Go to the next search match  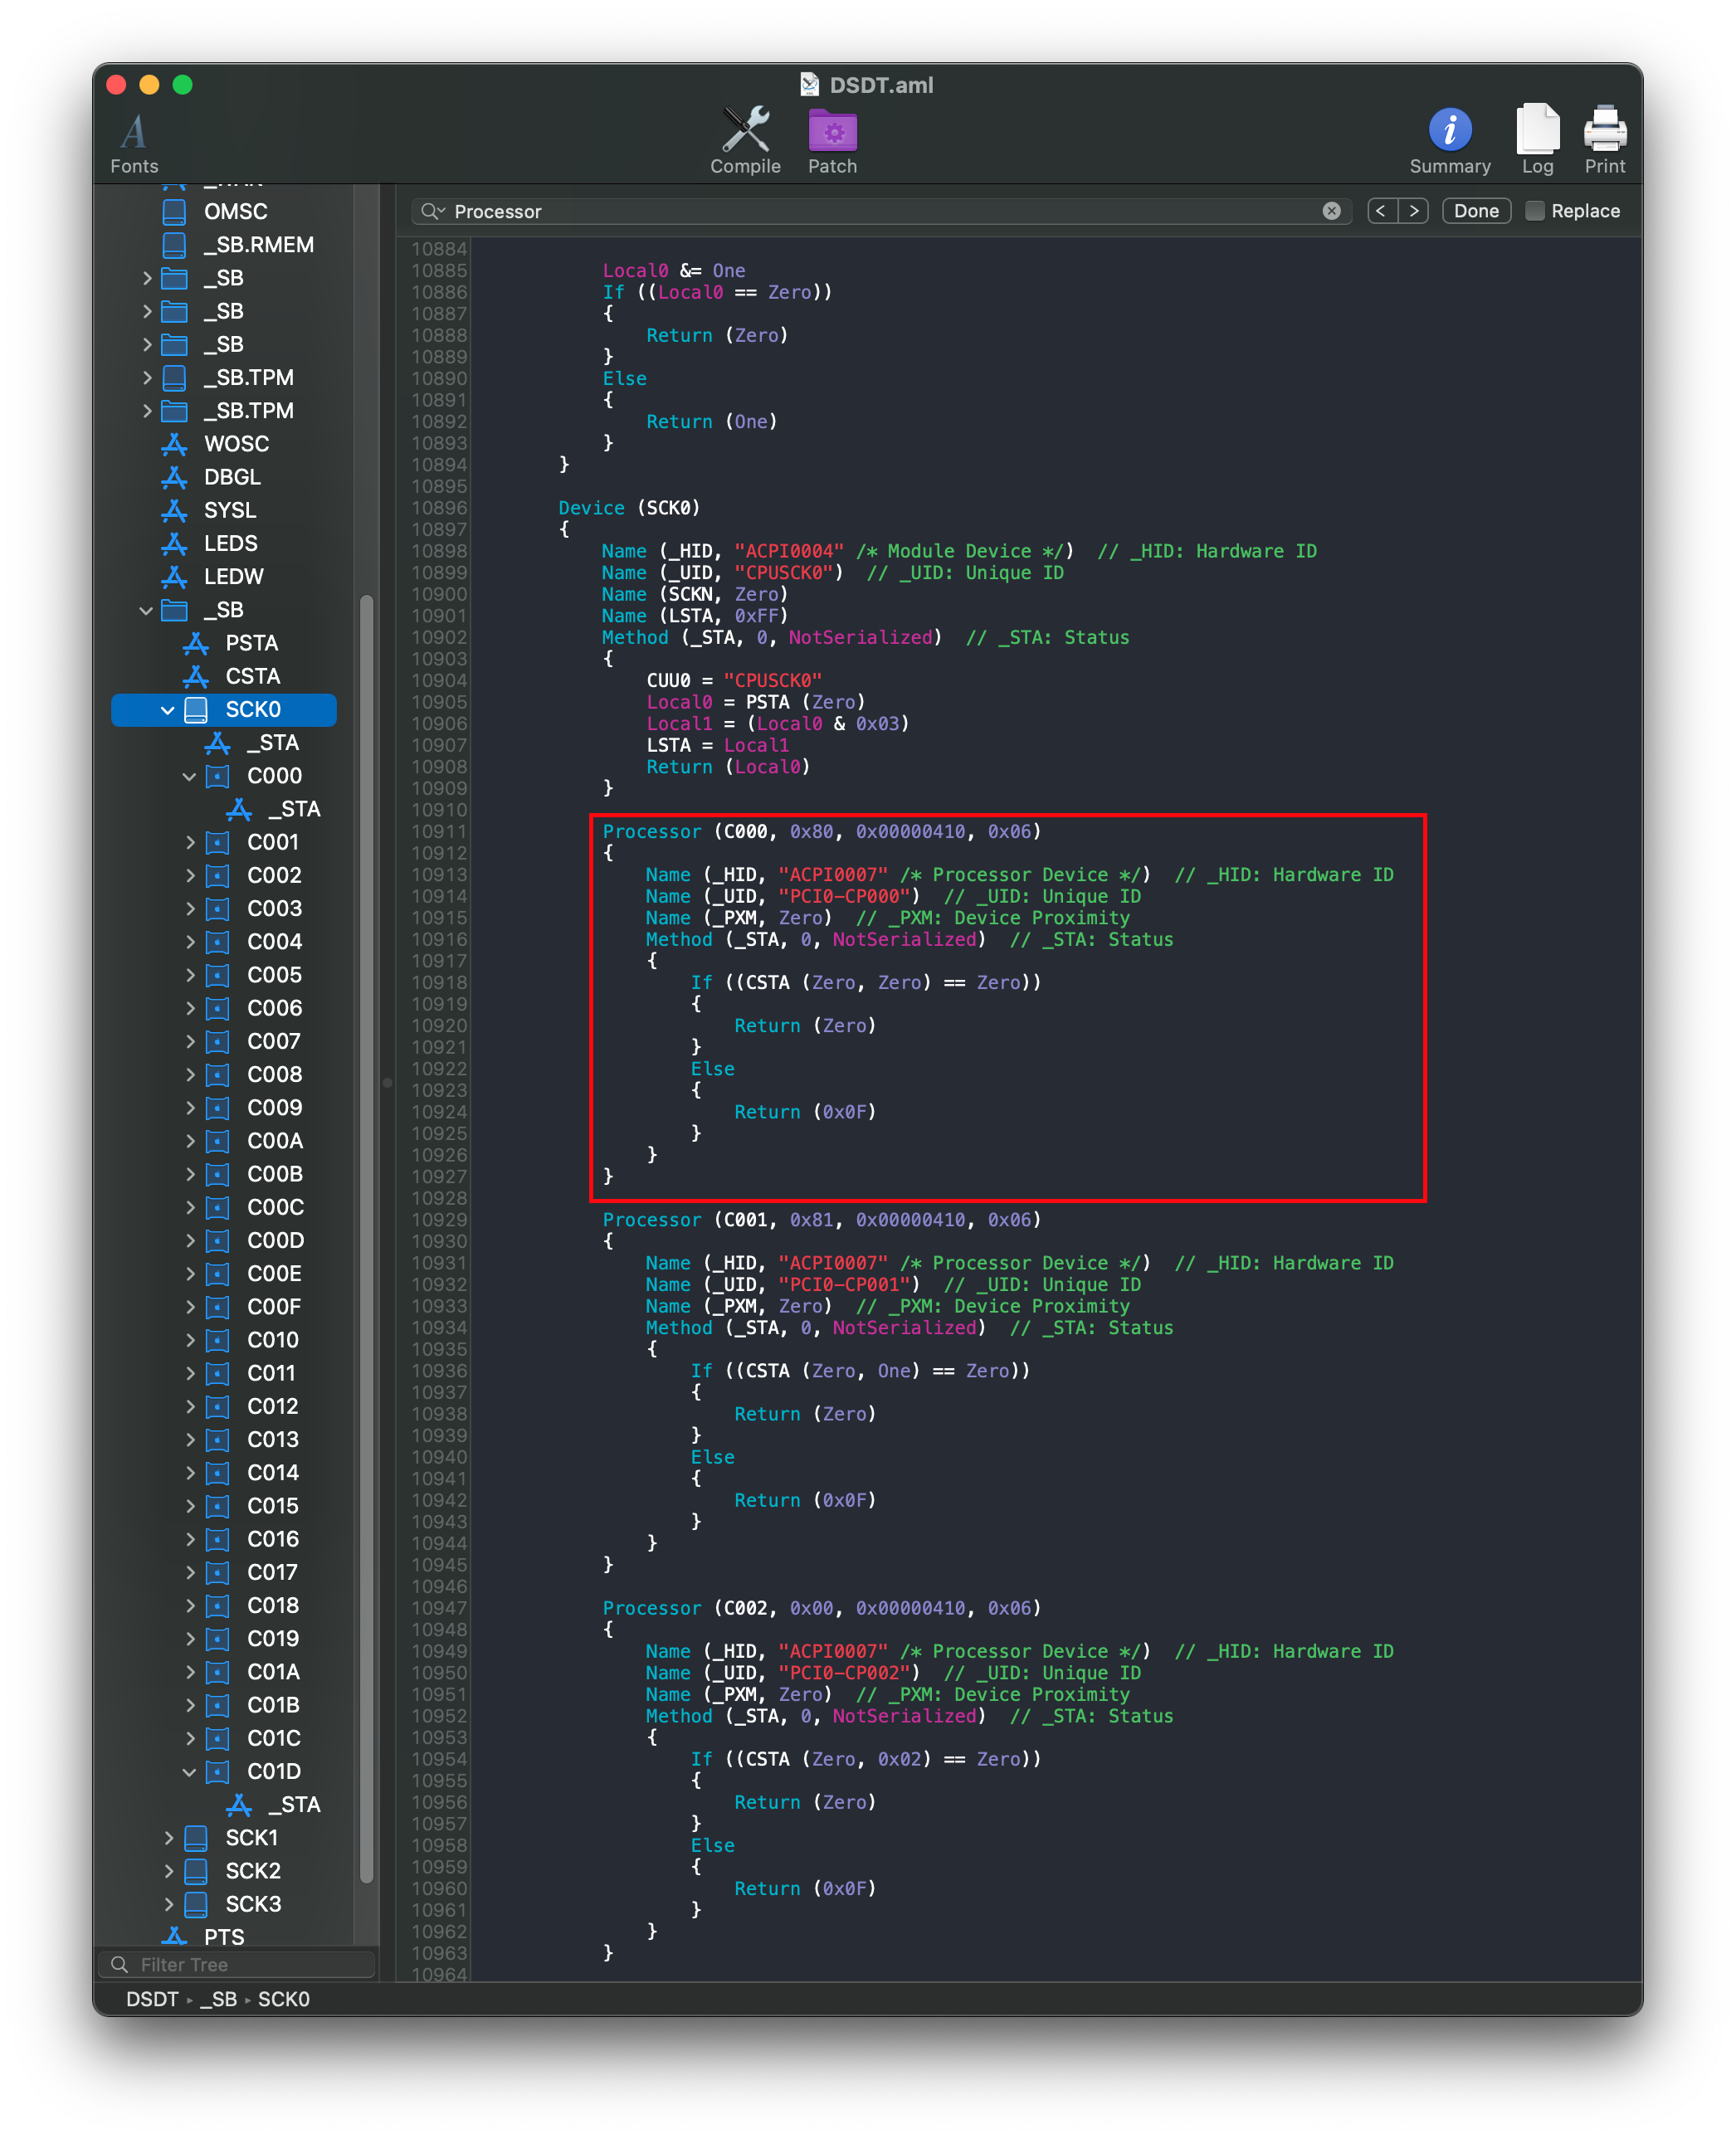pos(1413,211)
